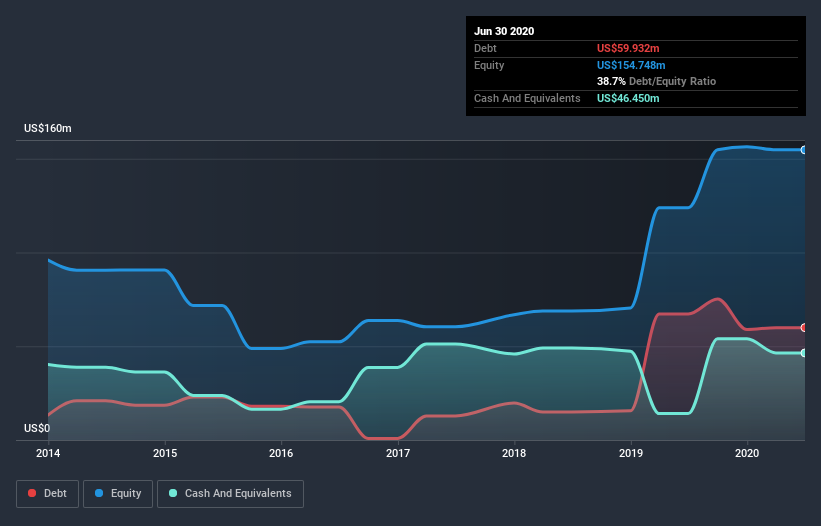This screenshot has height=526, width=821.
Task: Click the US$154.748m equity value
Action: click(631, 65)
